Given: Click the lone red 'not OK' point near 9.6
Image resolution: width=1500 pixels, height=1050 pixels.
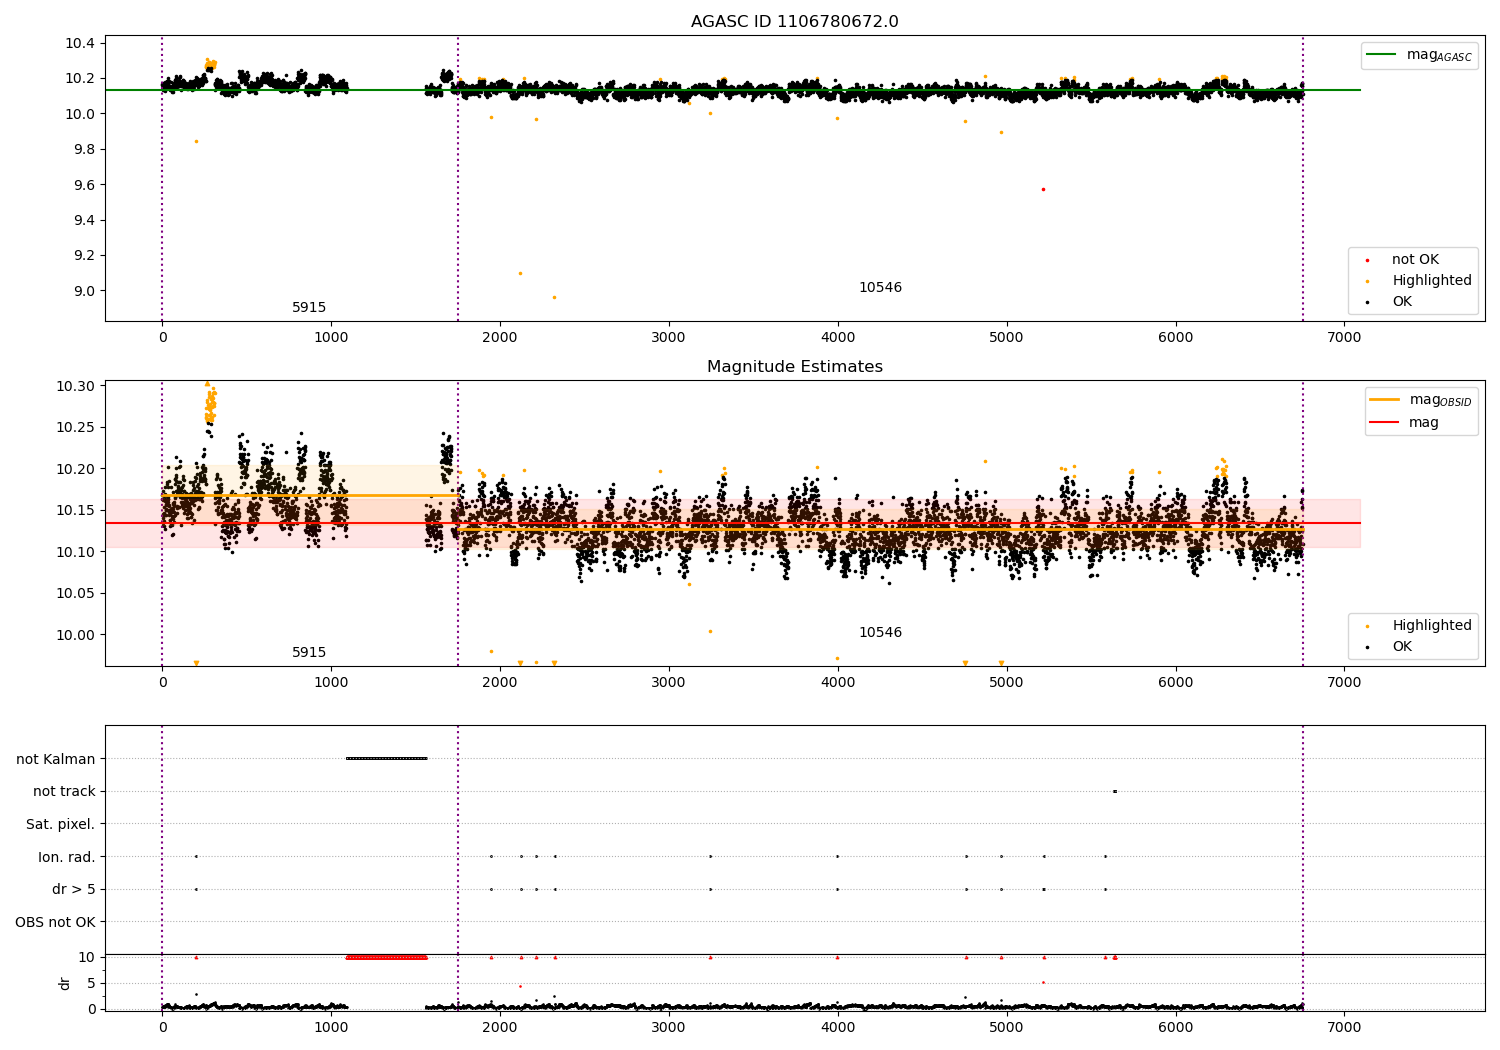Looking at the screenshot, I should point(1043,189).
